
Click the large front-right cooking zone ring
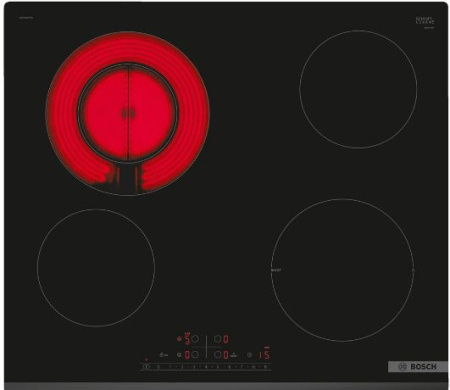click(x=343, y=270)
